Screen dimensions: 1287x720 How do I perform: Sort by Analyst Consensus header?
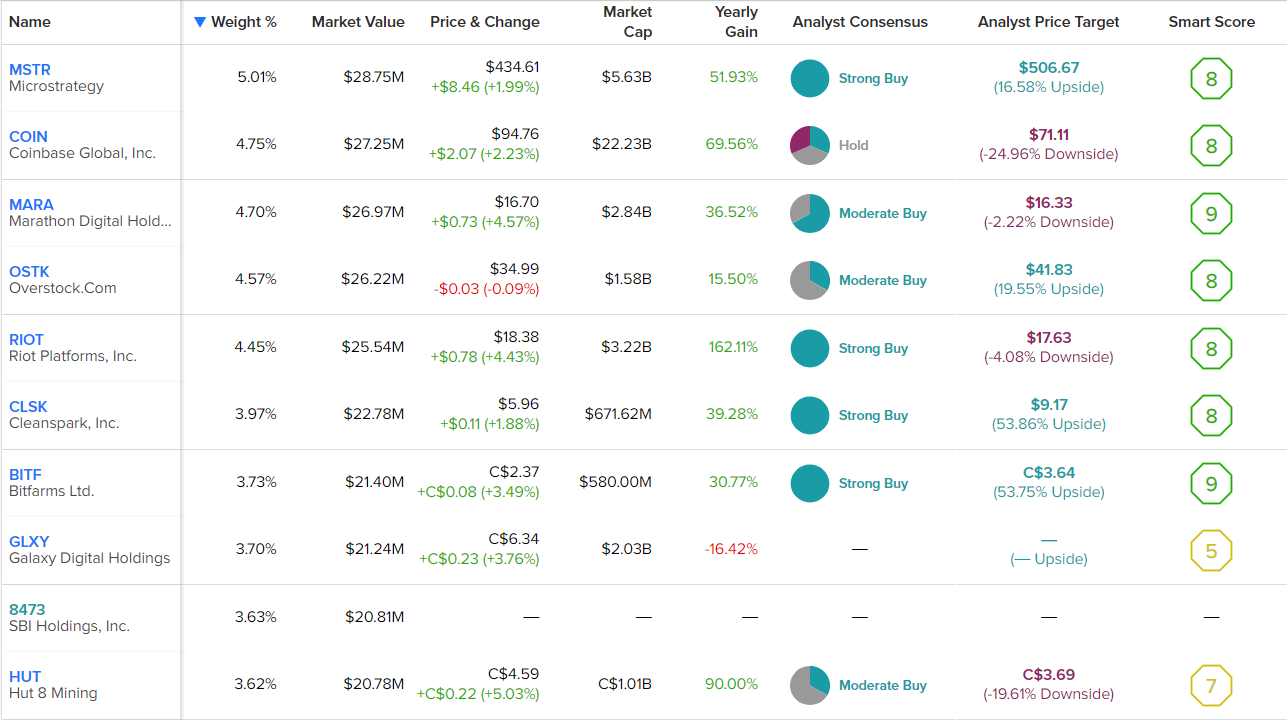pos(860,22)
